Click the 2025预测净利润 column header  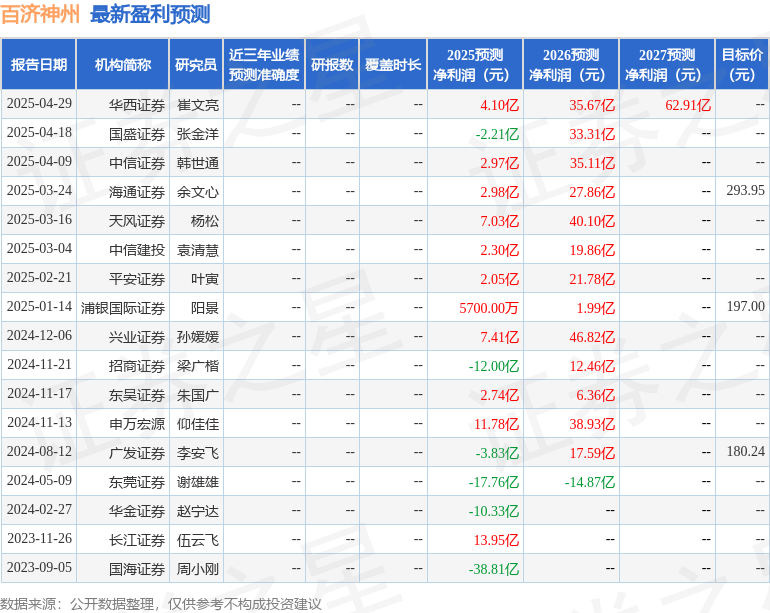tap(475, 64)
